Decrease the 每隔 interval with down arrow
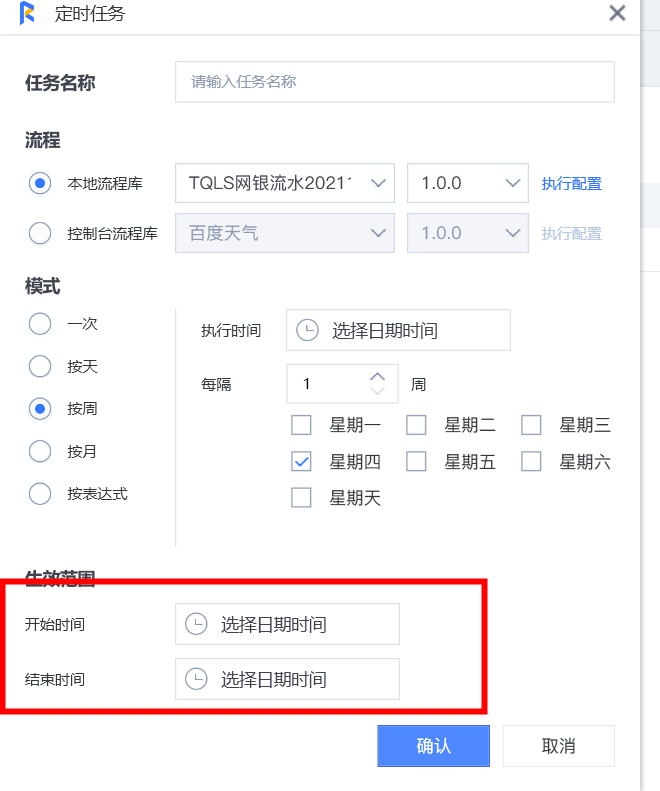Image resolution: width=660 pixels, height=791 pixels. point(377,391)
